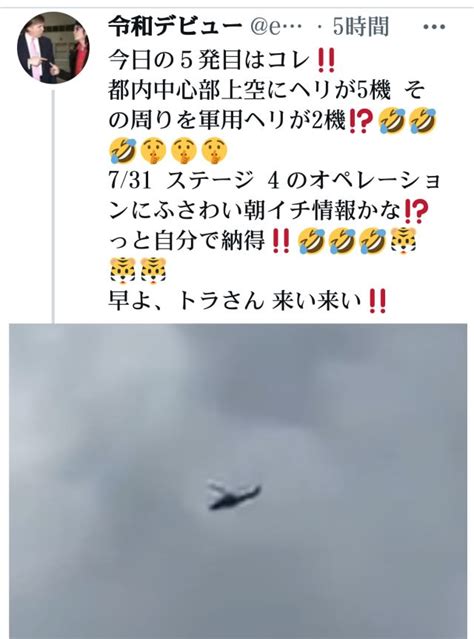Click the 都内中心部上空にヘリが5機 text line
The height and width of the screenshot is (639, 474).
tap(249, 90)
